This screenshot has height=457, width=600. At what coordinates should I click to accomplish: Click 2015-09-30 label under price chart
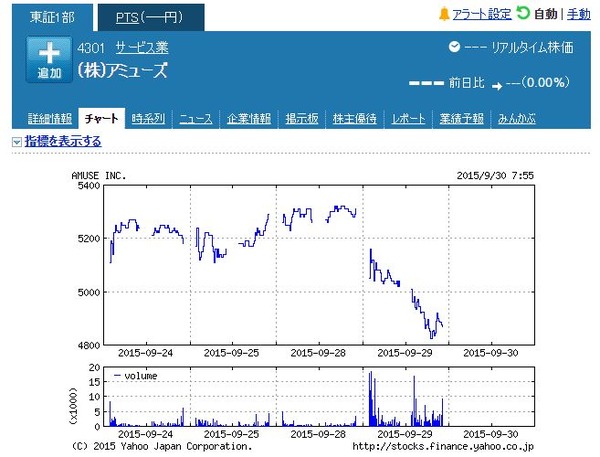(491, 353)
